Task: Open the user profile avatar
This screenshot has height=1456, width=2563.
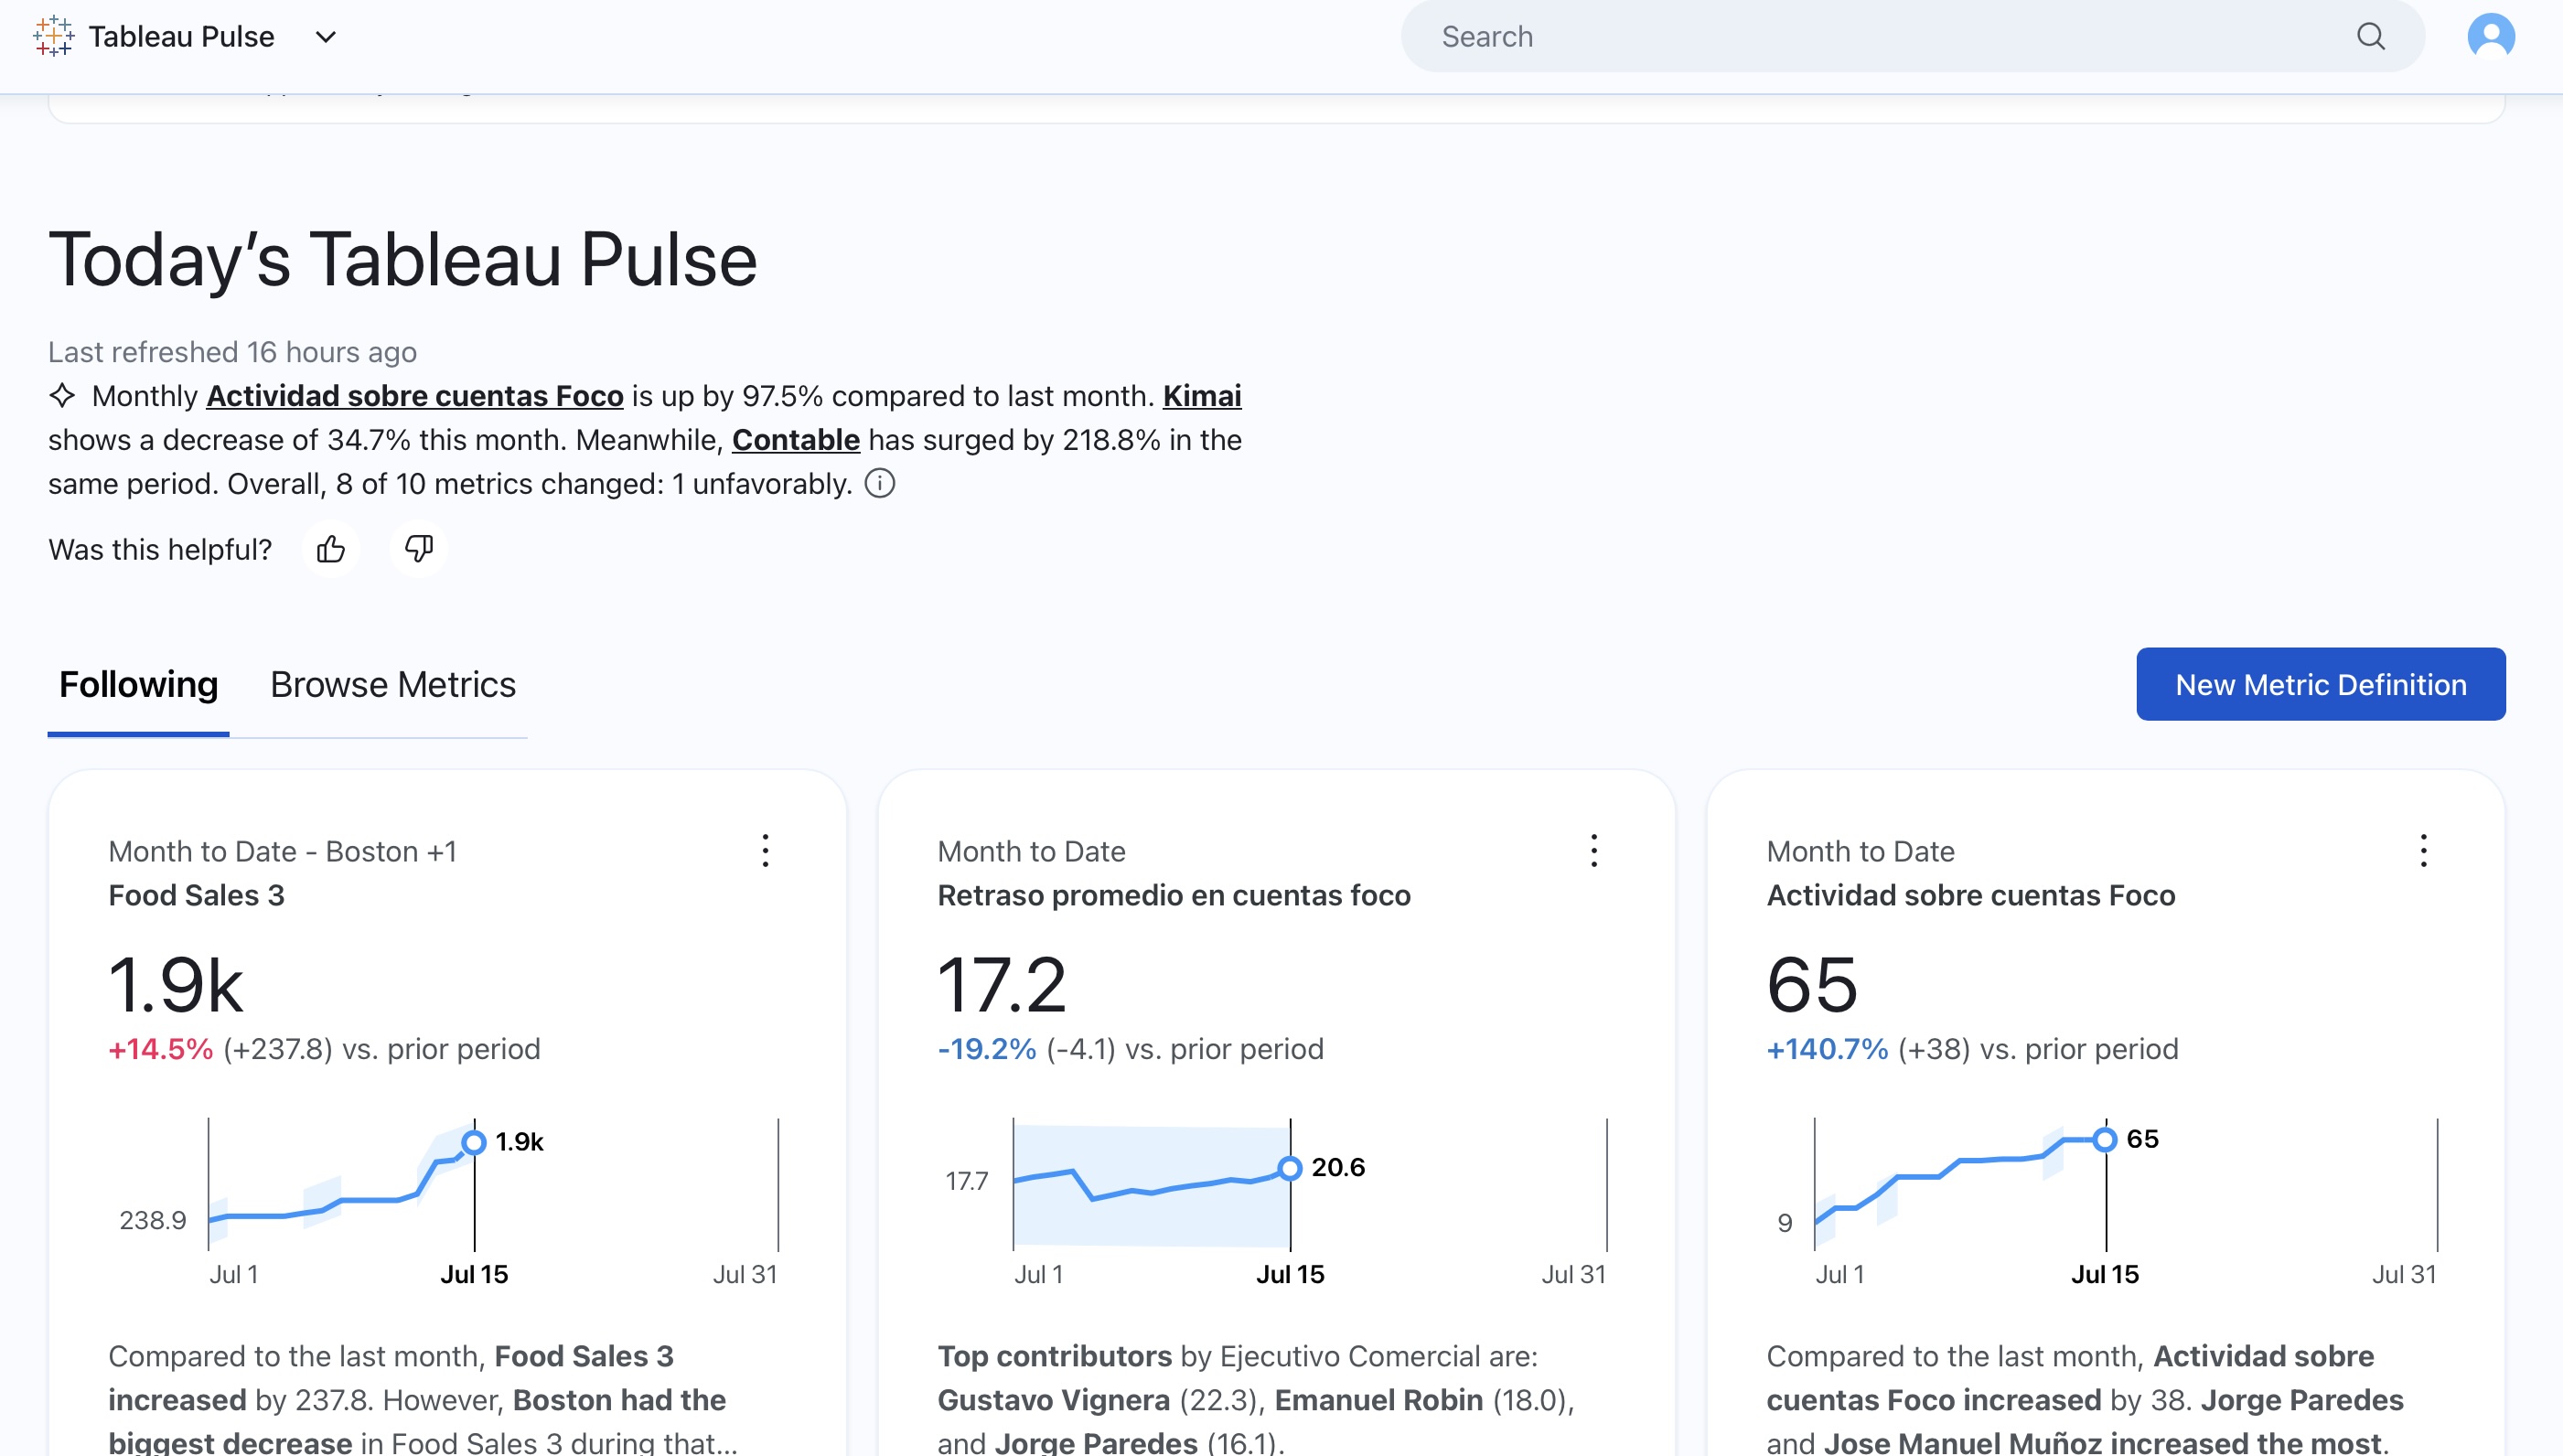Action: [2491, 37]
